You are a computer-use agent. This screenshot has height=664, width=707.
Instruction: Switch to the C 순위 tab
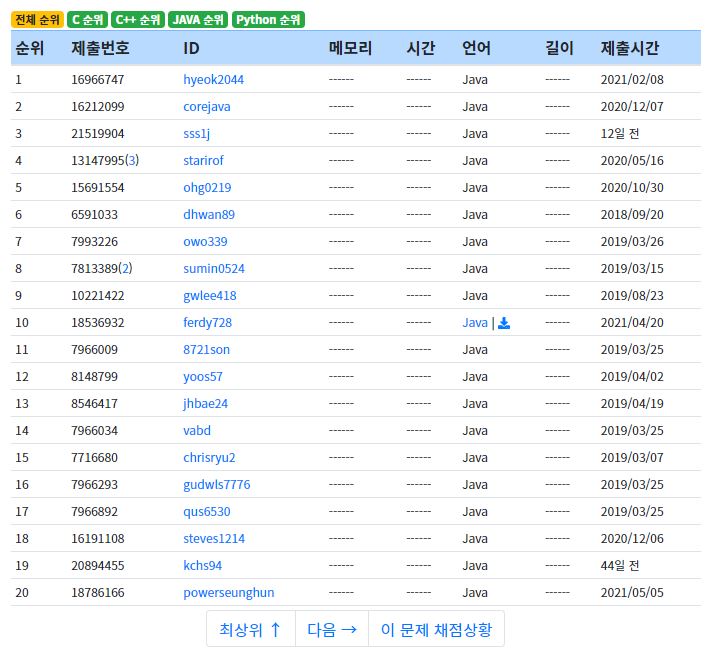87,19
